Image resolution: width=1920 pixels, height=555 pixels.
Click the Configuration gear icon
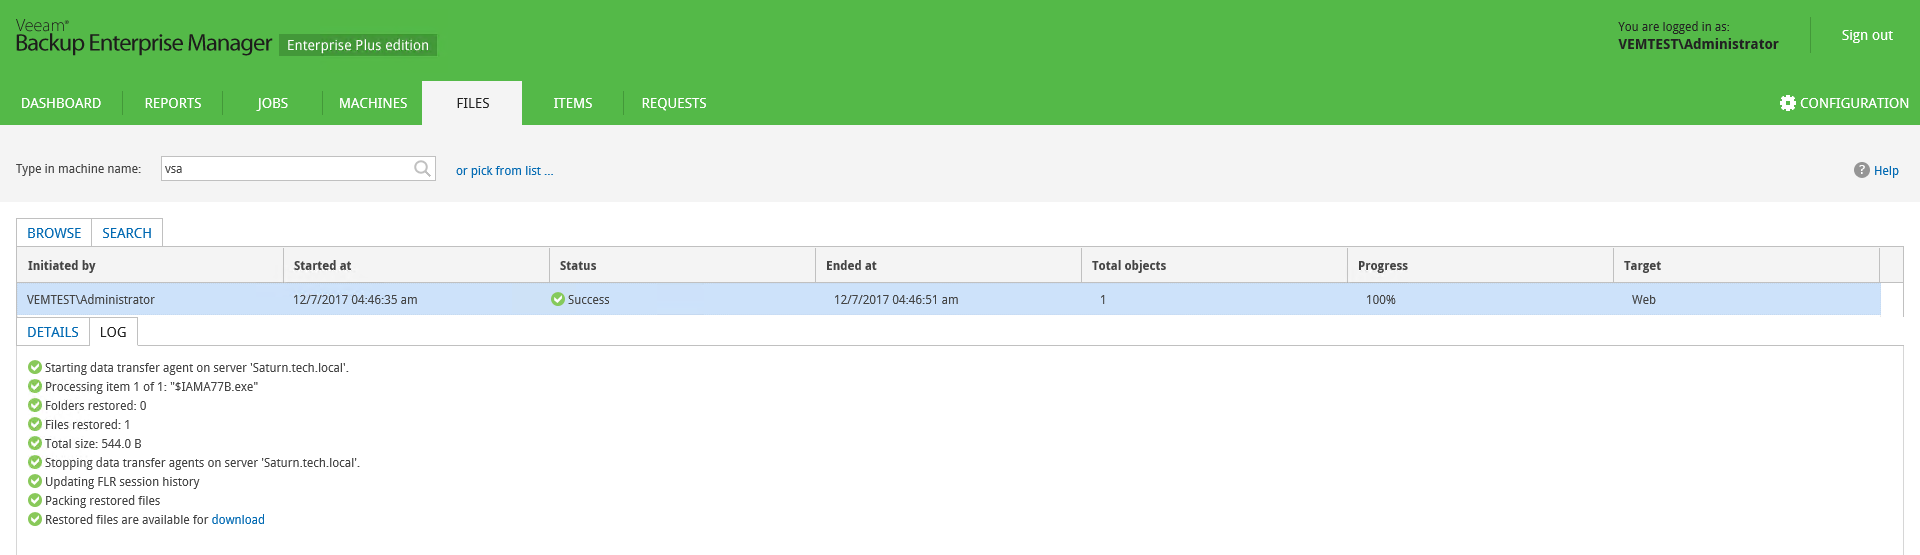[1788, 103]
